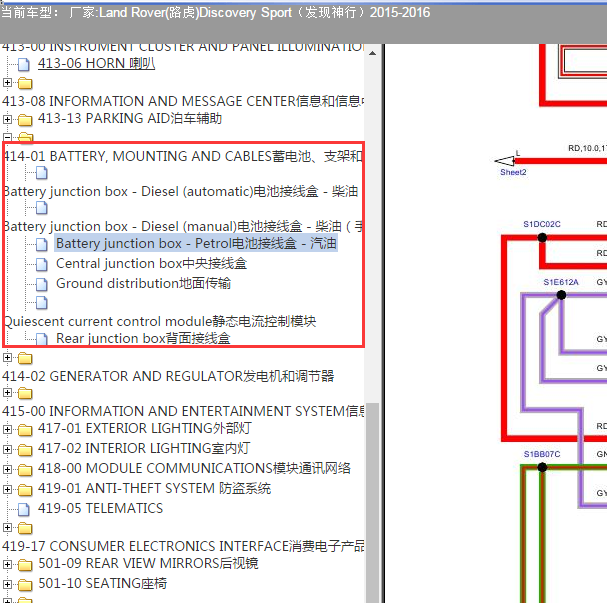This screenshot has width=607, height=603.
Task: Click page icon beside Ground distribution
Action: pos(41,284)
